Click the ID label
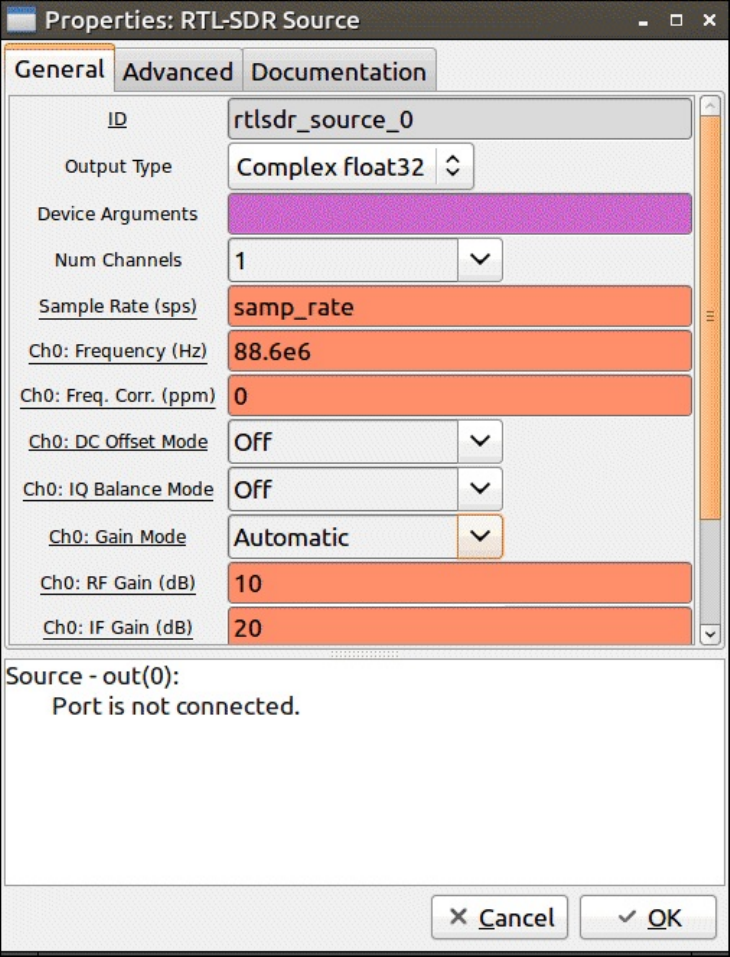The height and width of the screenshot is (957, 730). (x=117, y=119)
